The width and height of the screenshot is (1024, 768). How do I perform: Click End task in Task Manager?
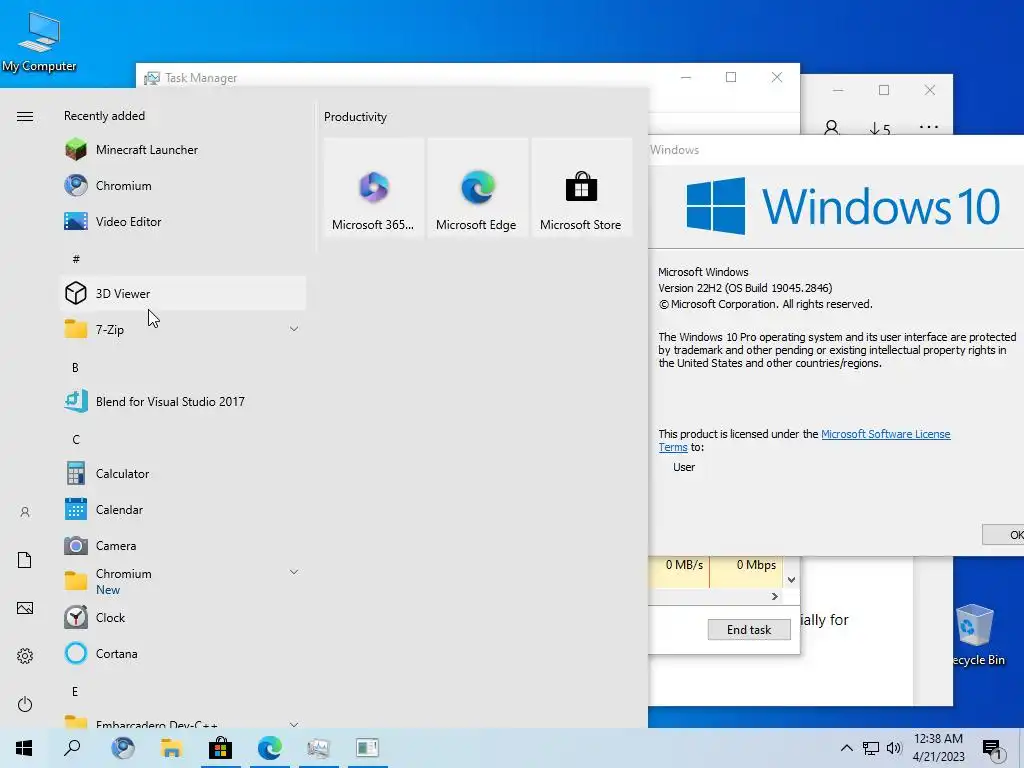coord(749,630)
